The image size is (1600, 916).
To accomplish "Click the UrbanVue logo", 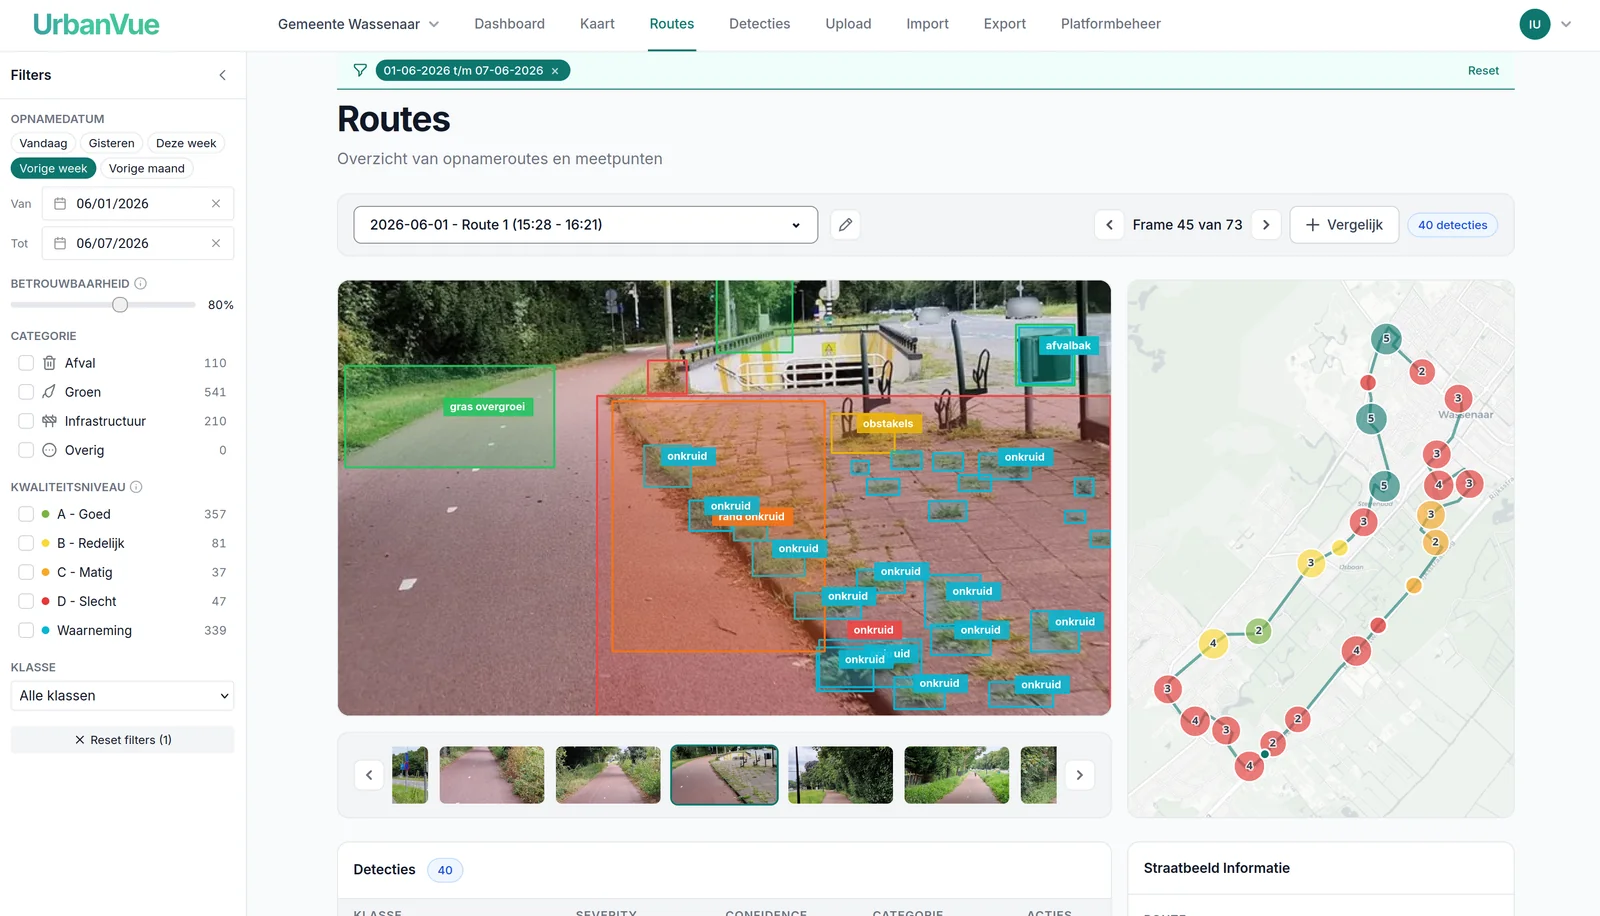I will click(96, 24).
